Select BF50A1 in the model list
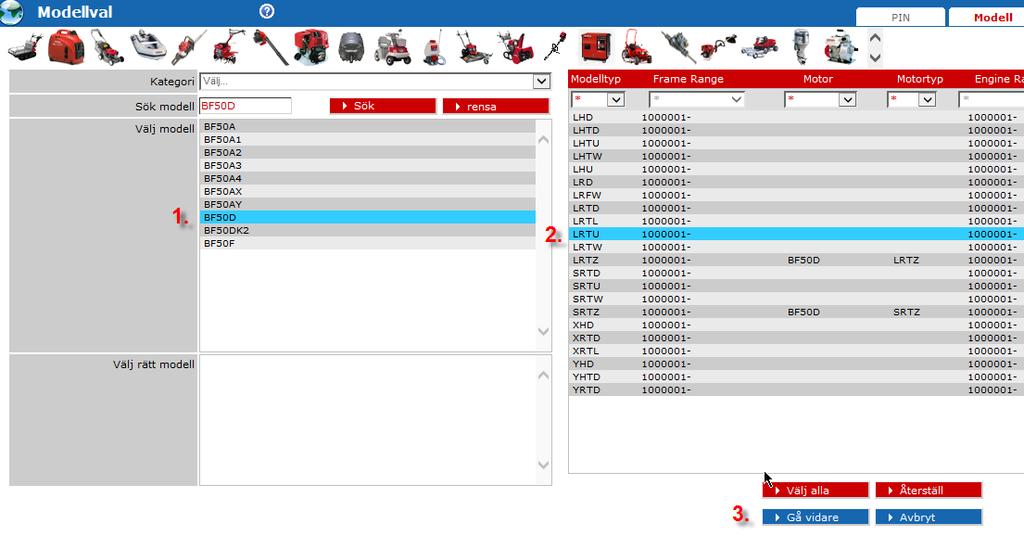Image resolution: width=1024 pixels, height=536 pixels. tap(368, 140)
